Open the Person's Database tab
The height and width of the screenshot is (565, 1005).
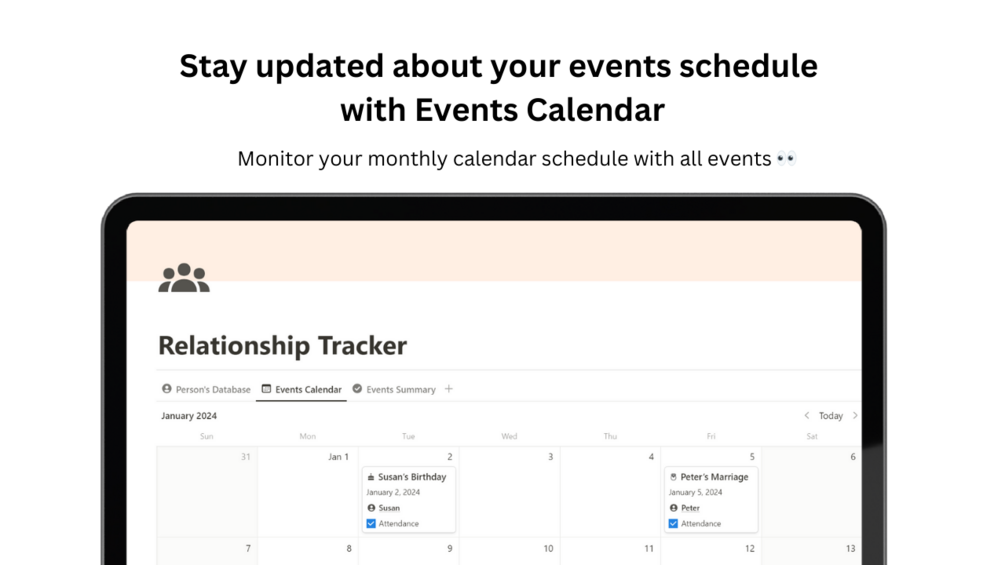[212, 390]
